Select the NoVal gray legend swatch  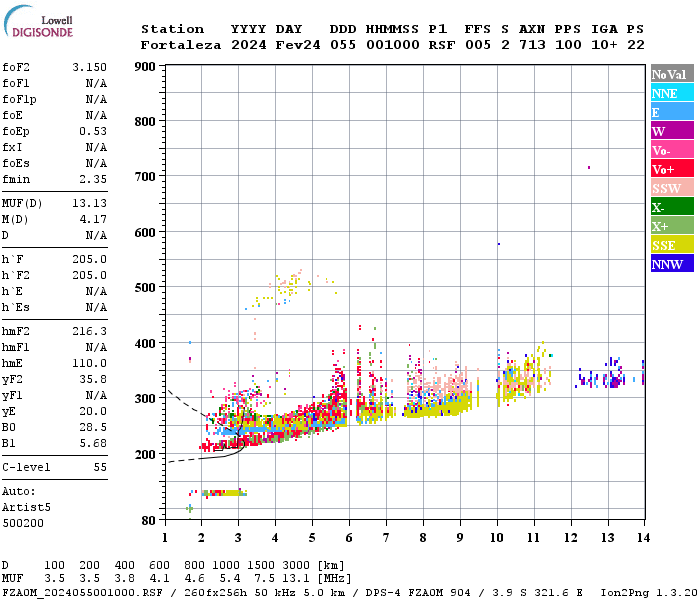(672, 74)
